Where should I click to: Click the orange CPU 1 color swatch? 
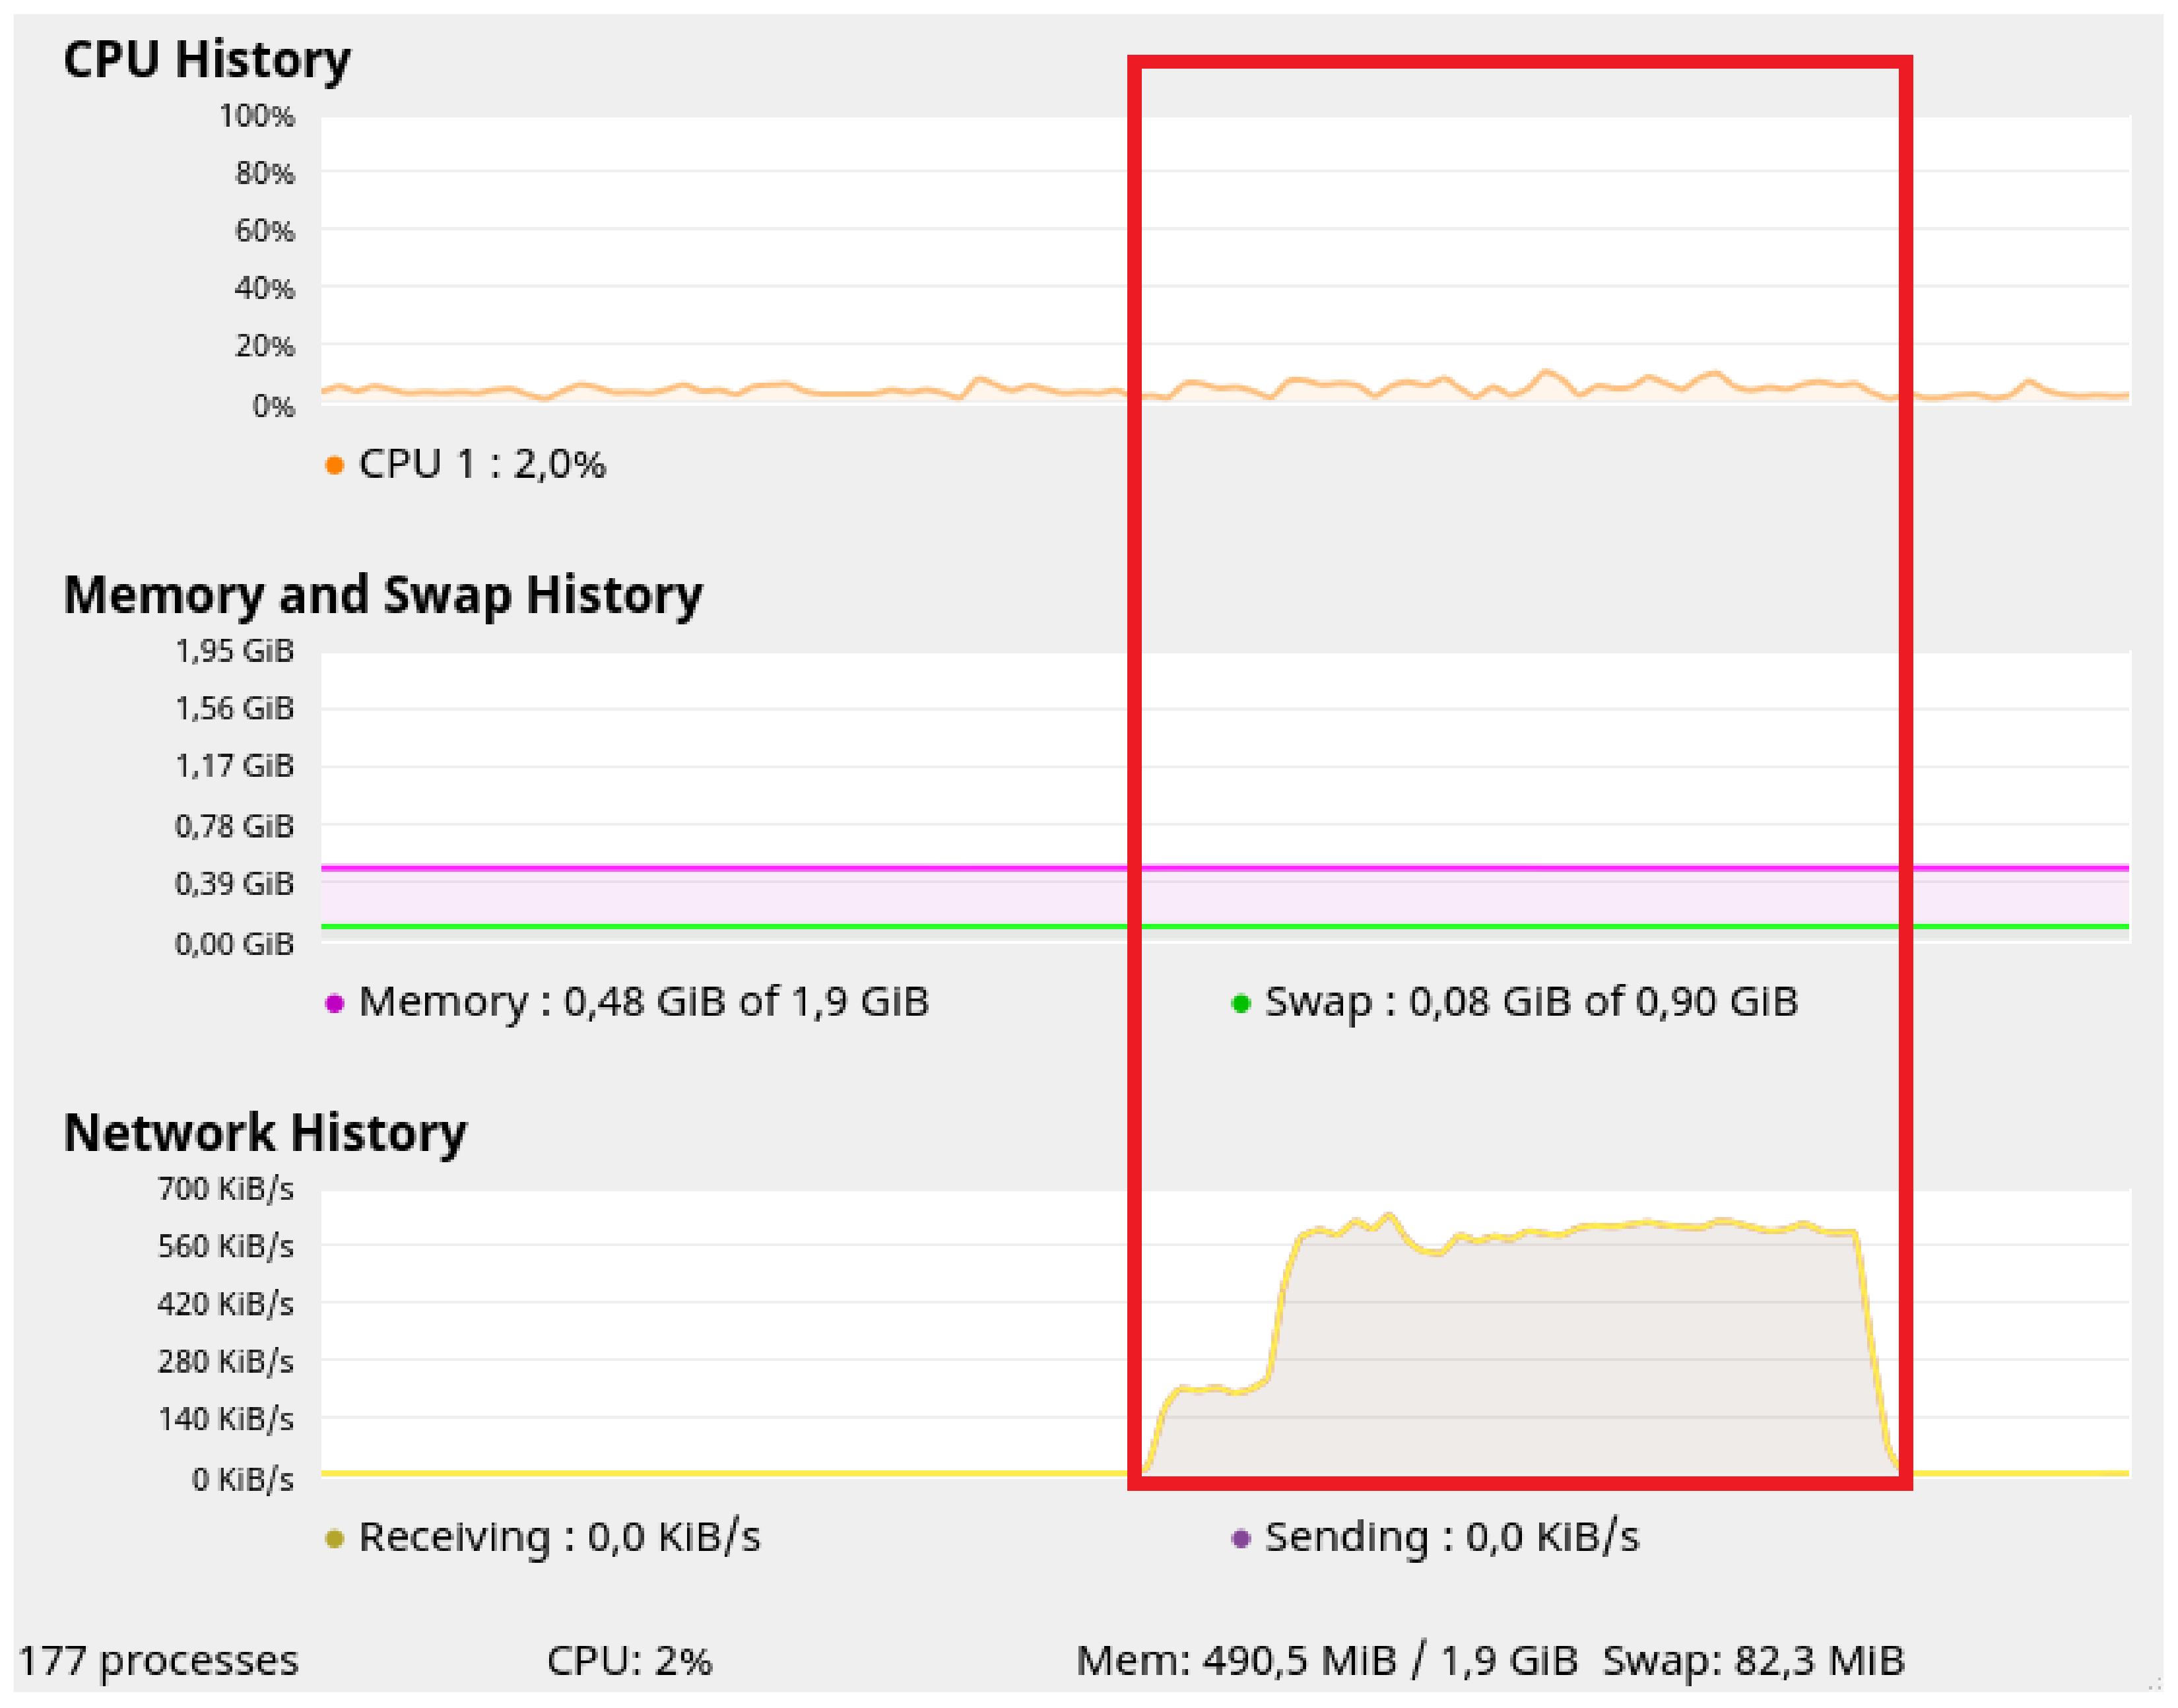tap(335, 465)
